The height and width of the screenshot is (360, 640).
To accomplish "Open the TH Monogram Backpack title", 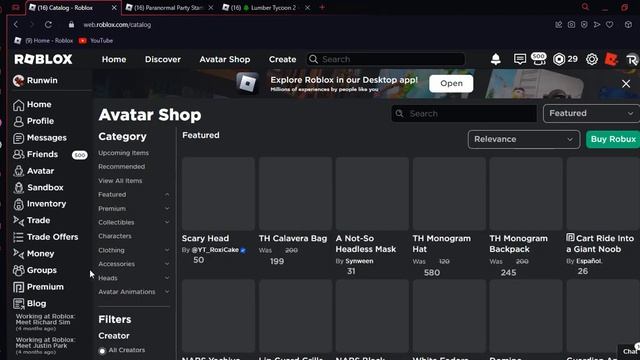I will click(x=518, y=244).
